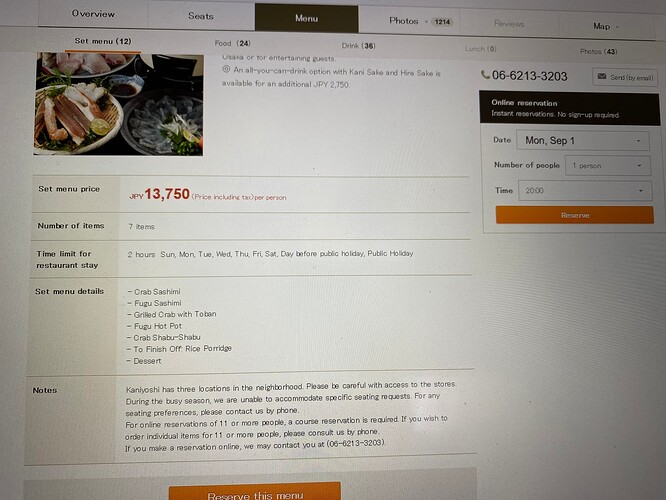This screenshot has height=500, width=666.
Task: Select the Menu tab
Action: click(x=307, y=18)
